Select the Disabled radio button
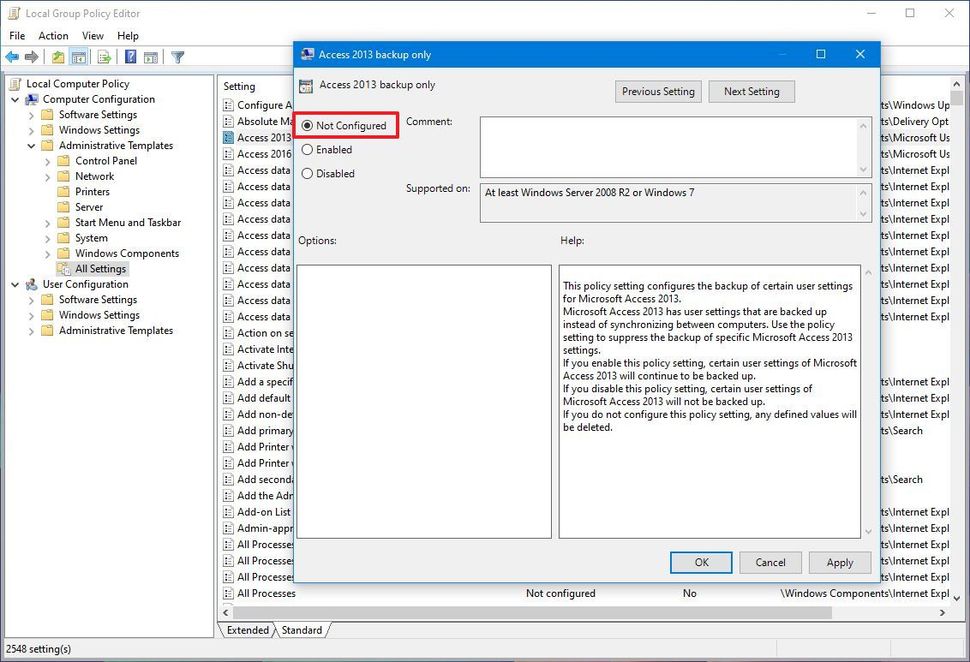The width and height of the screenshot is (970, 662). click(308, 173)
